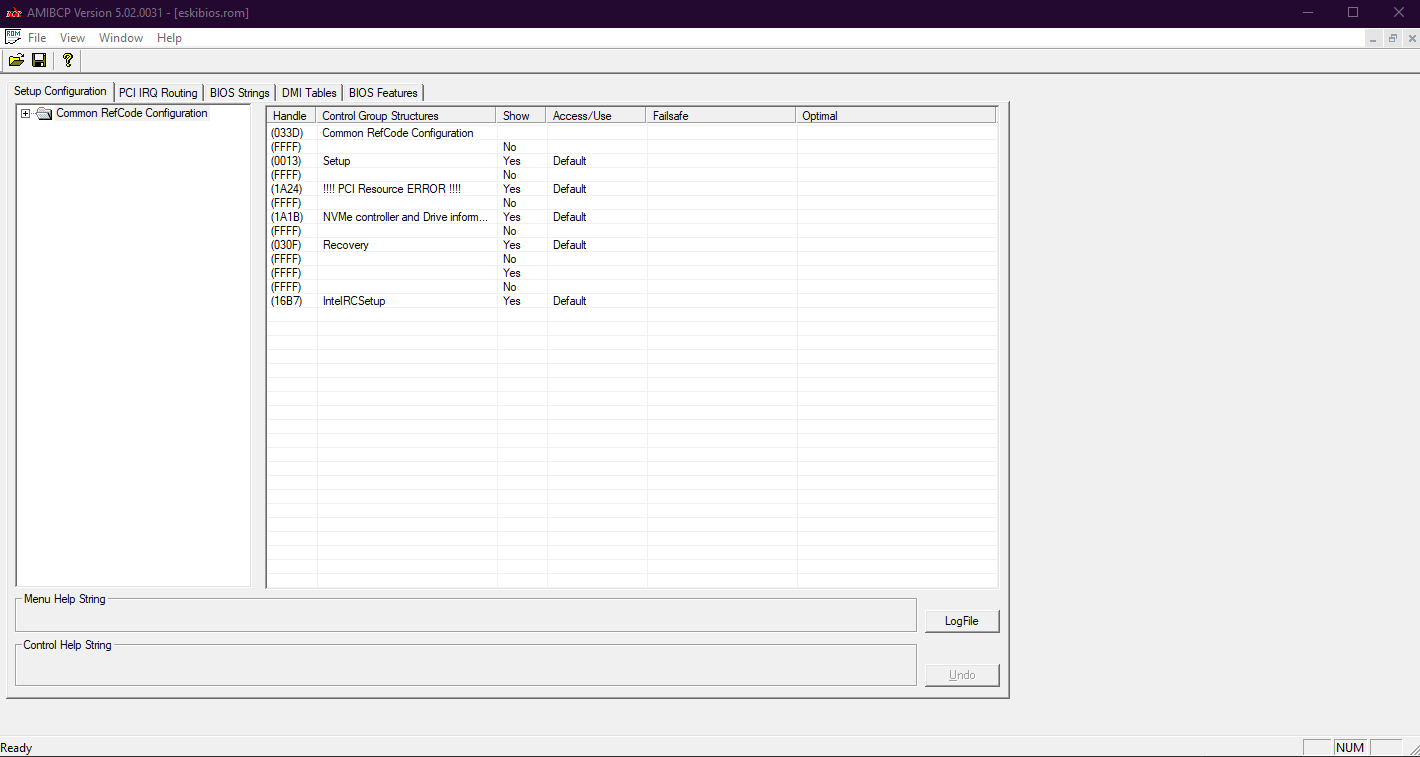
Task: Open the Window menu
Action: (121, 38)
